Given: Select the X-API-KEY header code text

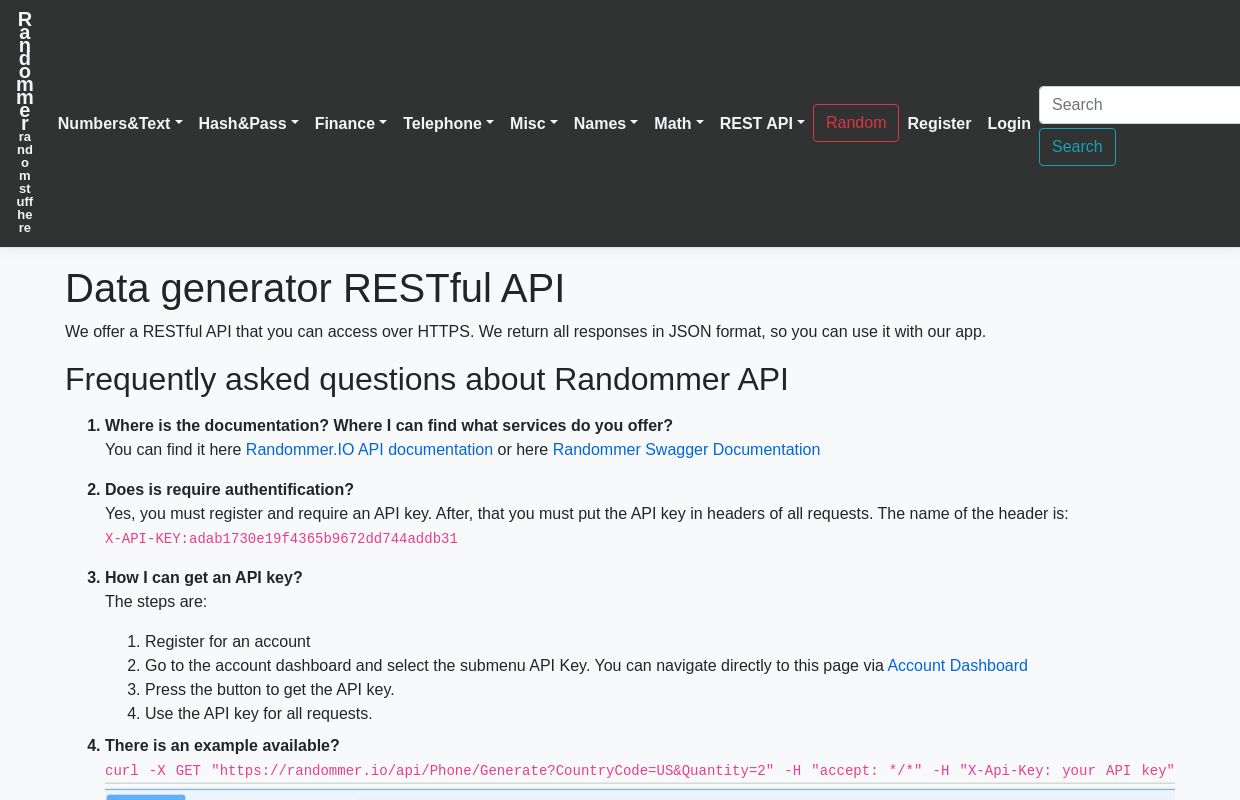Looking at the screenshot, I should tap(281, 539).
